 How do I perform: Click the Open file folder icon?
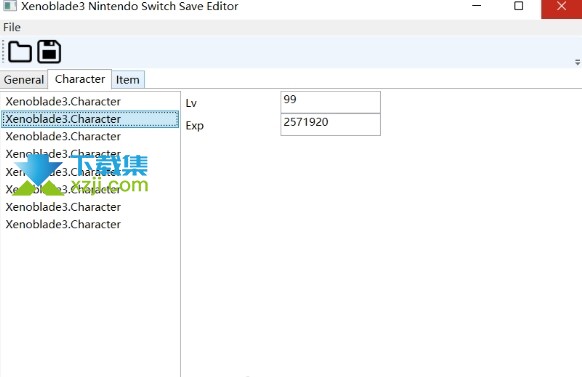click(x=20, y=52)
